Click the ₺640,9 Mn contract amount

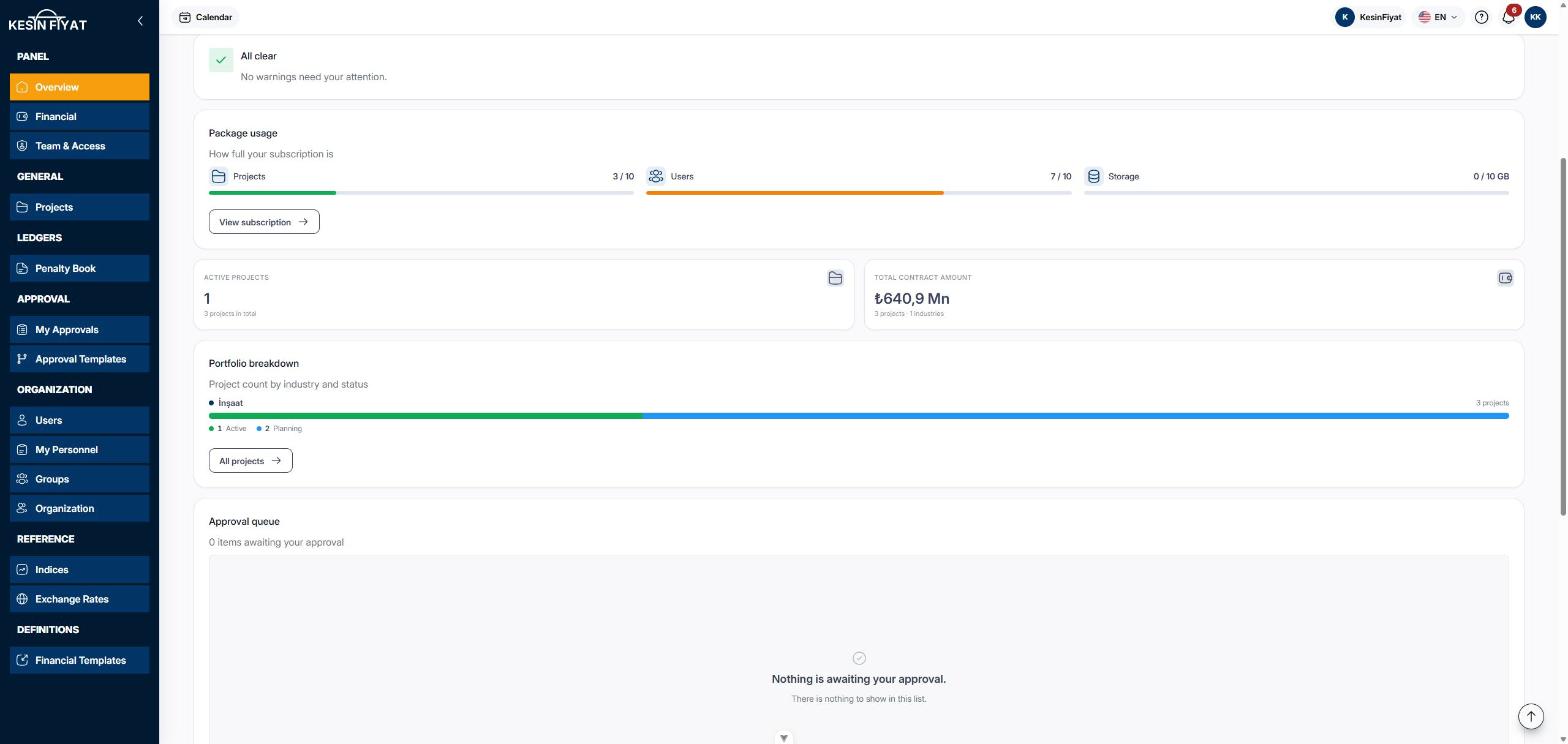[912, 298]
